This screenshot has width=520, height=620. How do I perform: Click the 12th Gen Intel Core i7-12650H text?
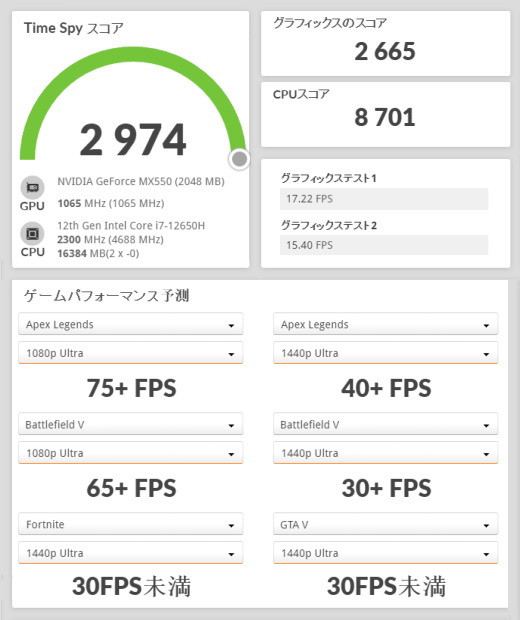(131, 225)
